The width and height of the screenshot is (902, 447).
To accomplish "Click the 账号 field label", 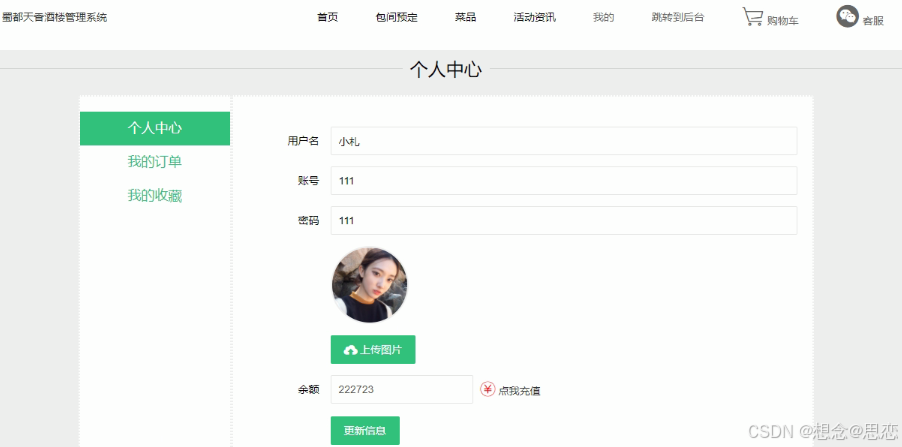I will (x=308, y=181).
